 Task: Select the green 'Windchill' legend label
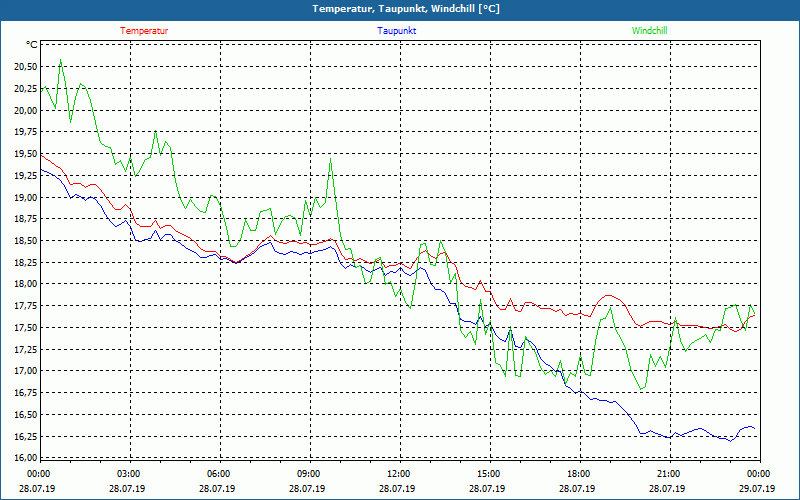point(649,31)
